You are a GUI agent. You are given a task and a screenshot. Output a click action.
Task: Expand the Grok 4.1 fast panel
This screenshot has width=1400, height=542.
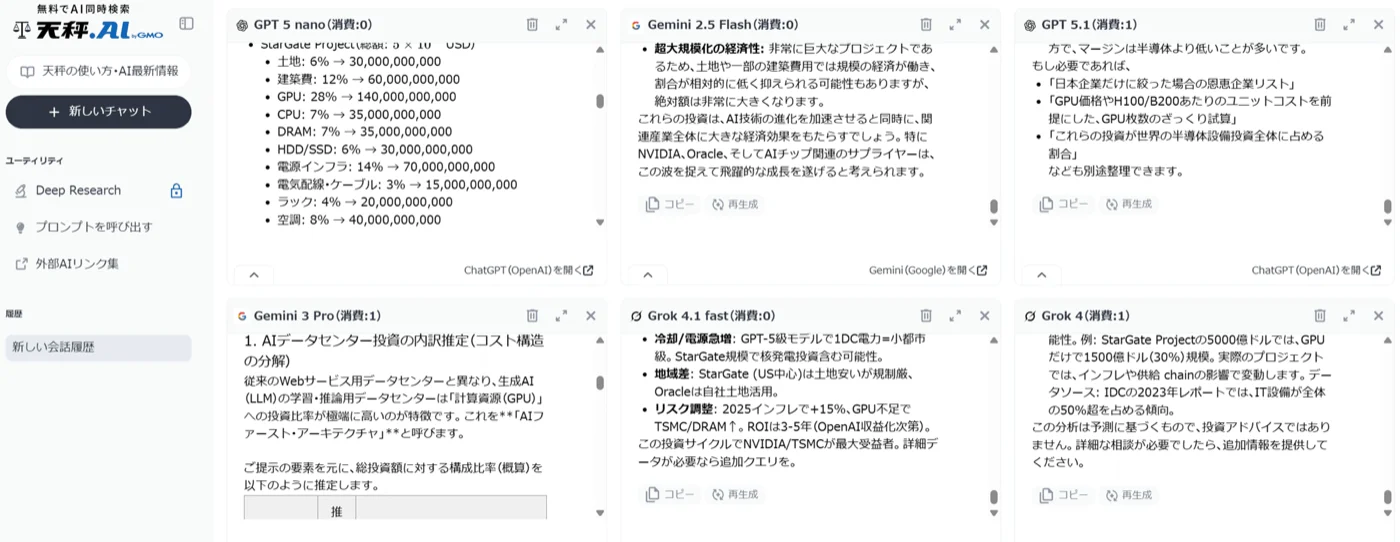click(955, 315)
